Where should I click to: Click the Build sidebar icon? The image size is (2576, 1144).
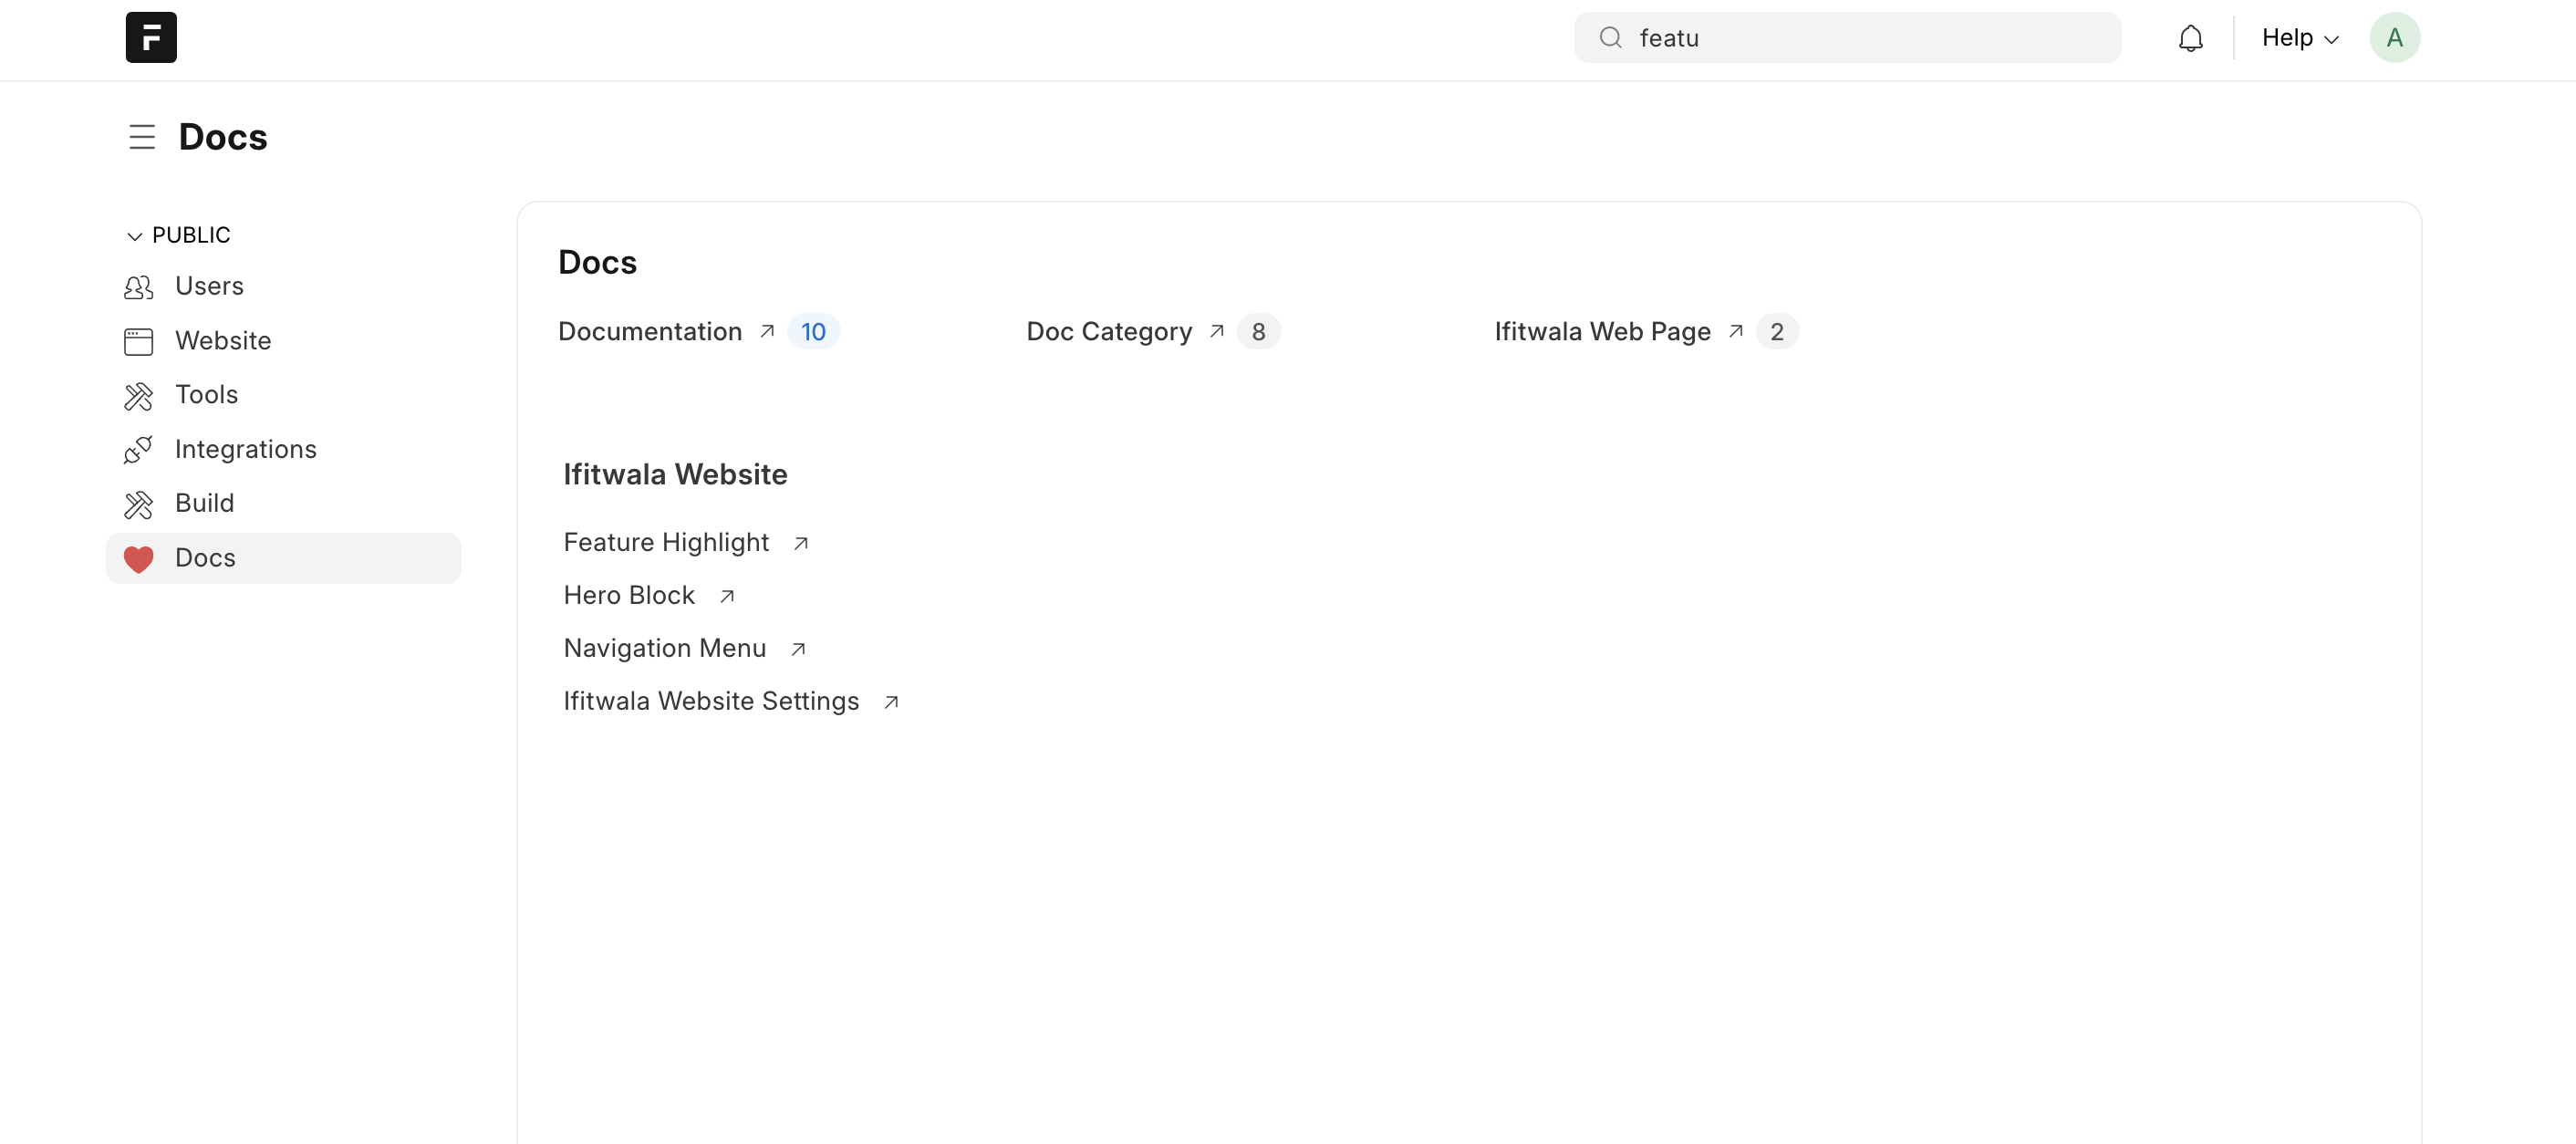(x=138, y=504)
